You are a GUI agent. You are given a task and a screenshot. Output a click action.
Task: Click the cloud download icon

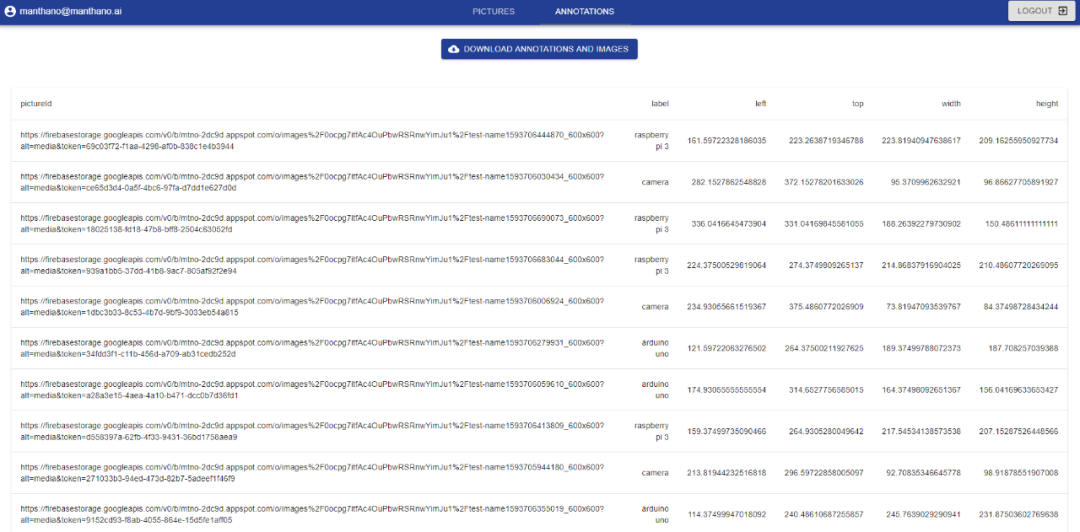(454, 50)
